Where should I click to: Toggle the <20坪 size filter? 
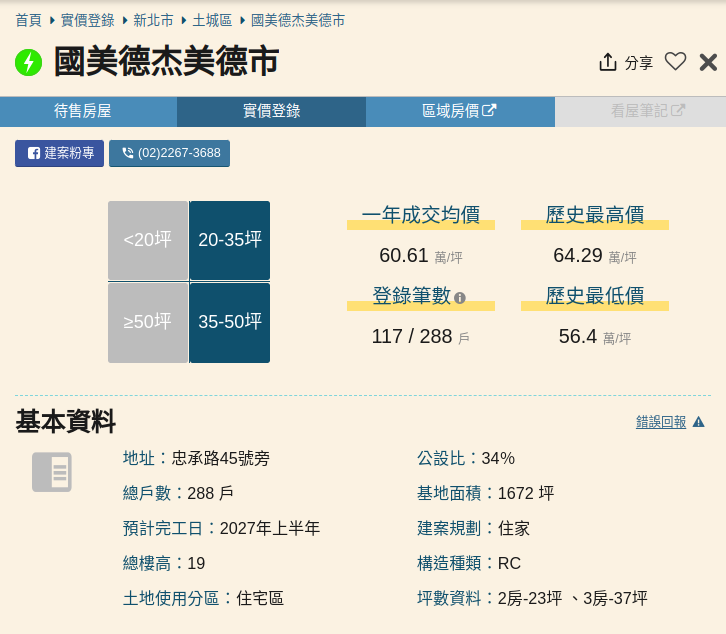pyautogui.click(x=148, y=240)
